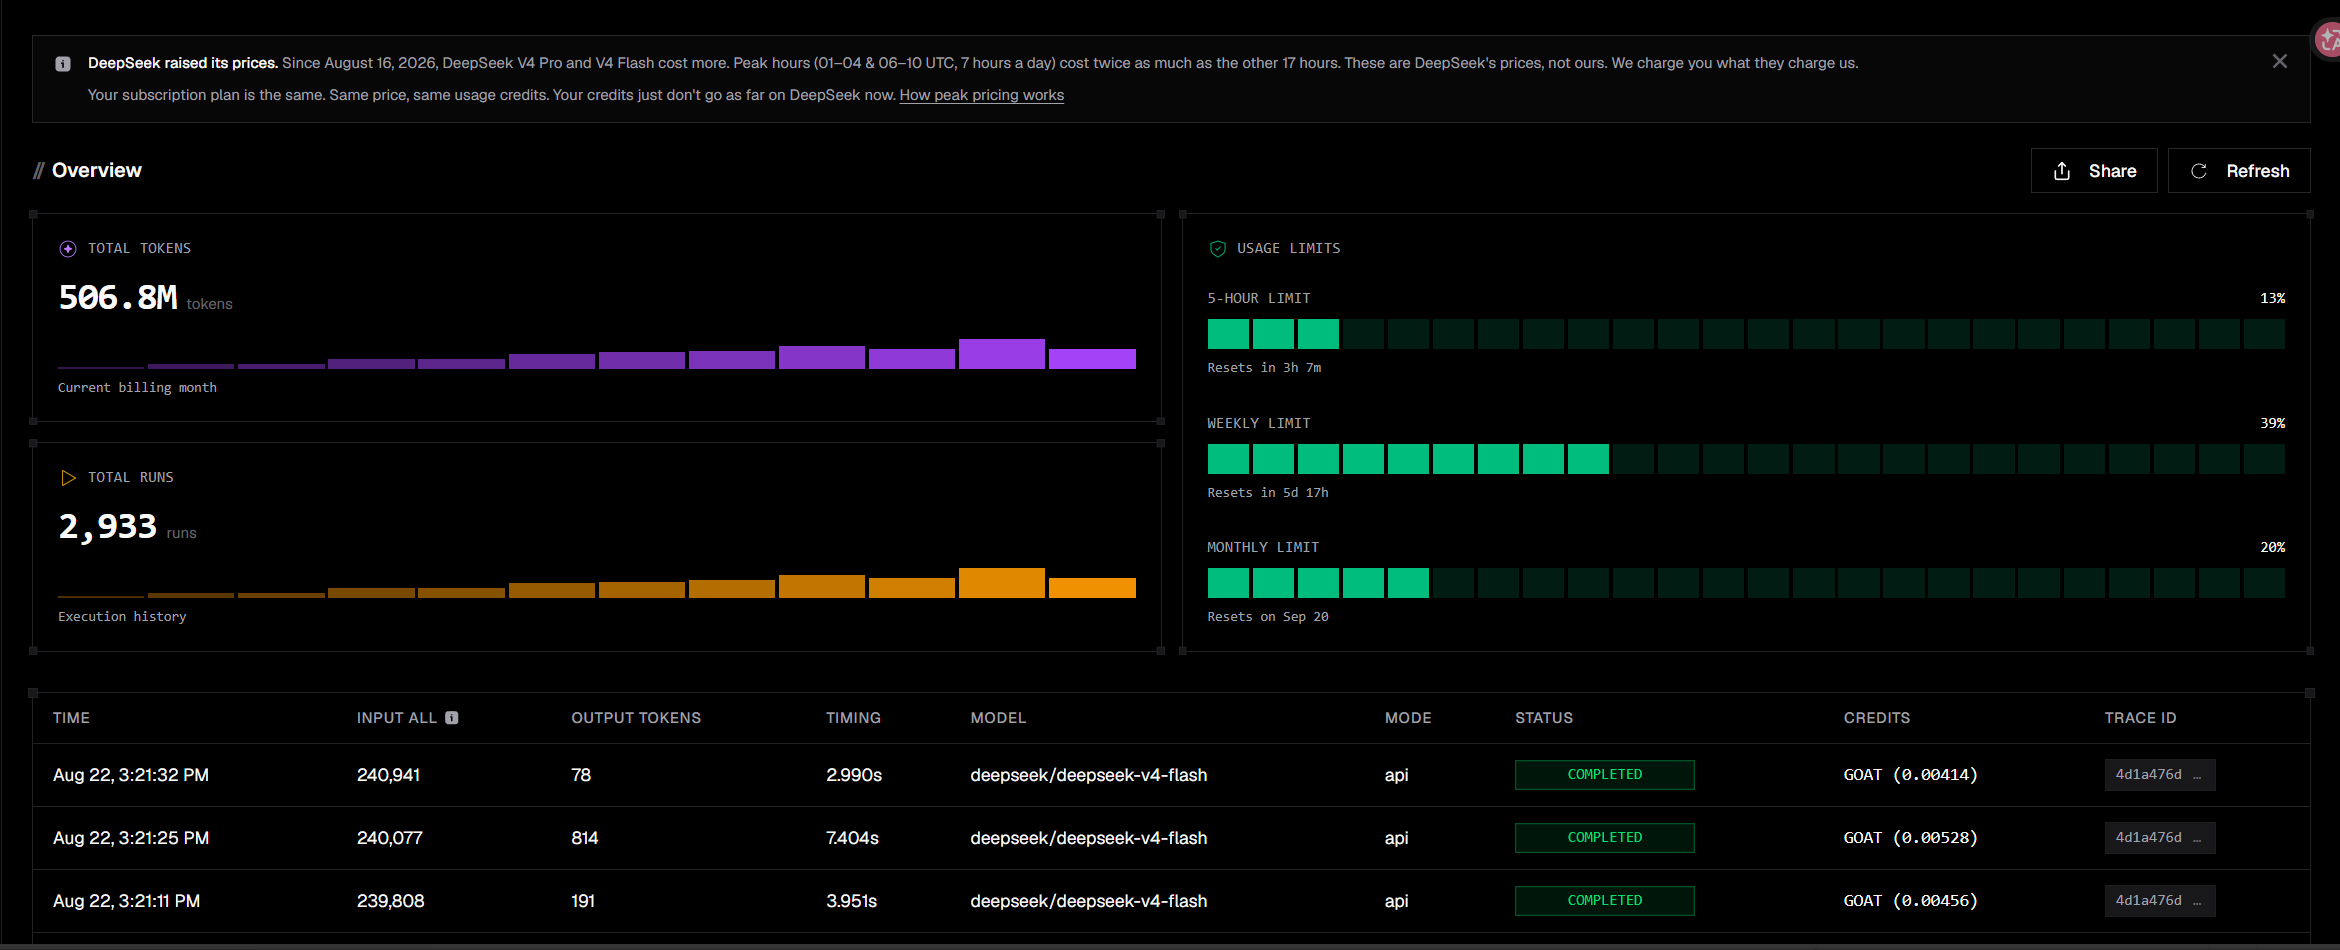This screenshot has width=2340, height=950.
Task: Click the share arrow icon
Action: [x=2062, y=171]
